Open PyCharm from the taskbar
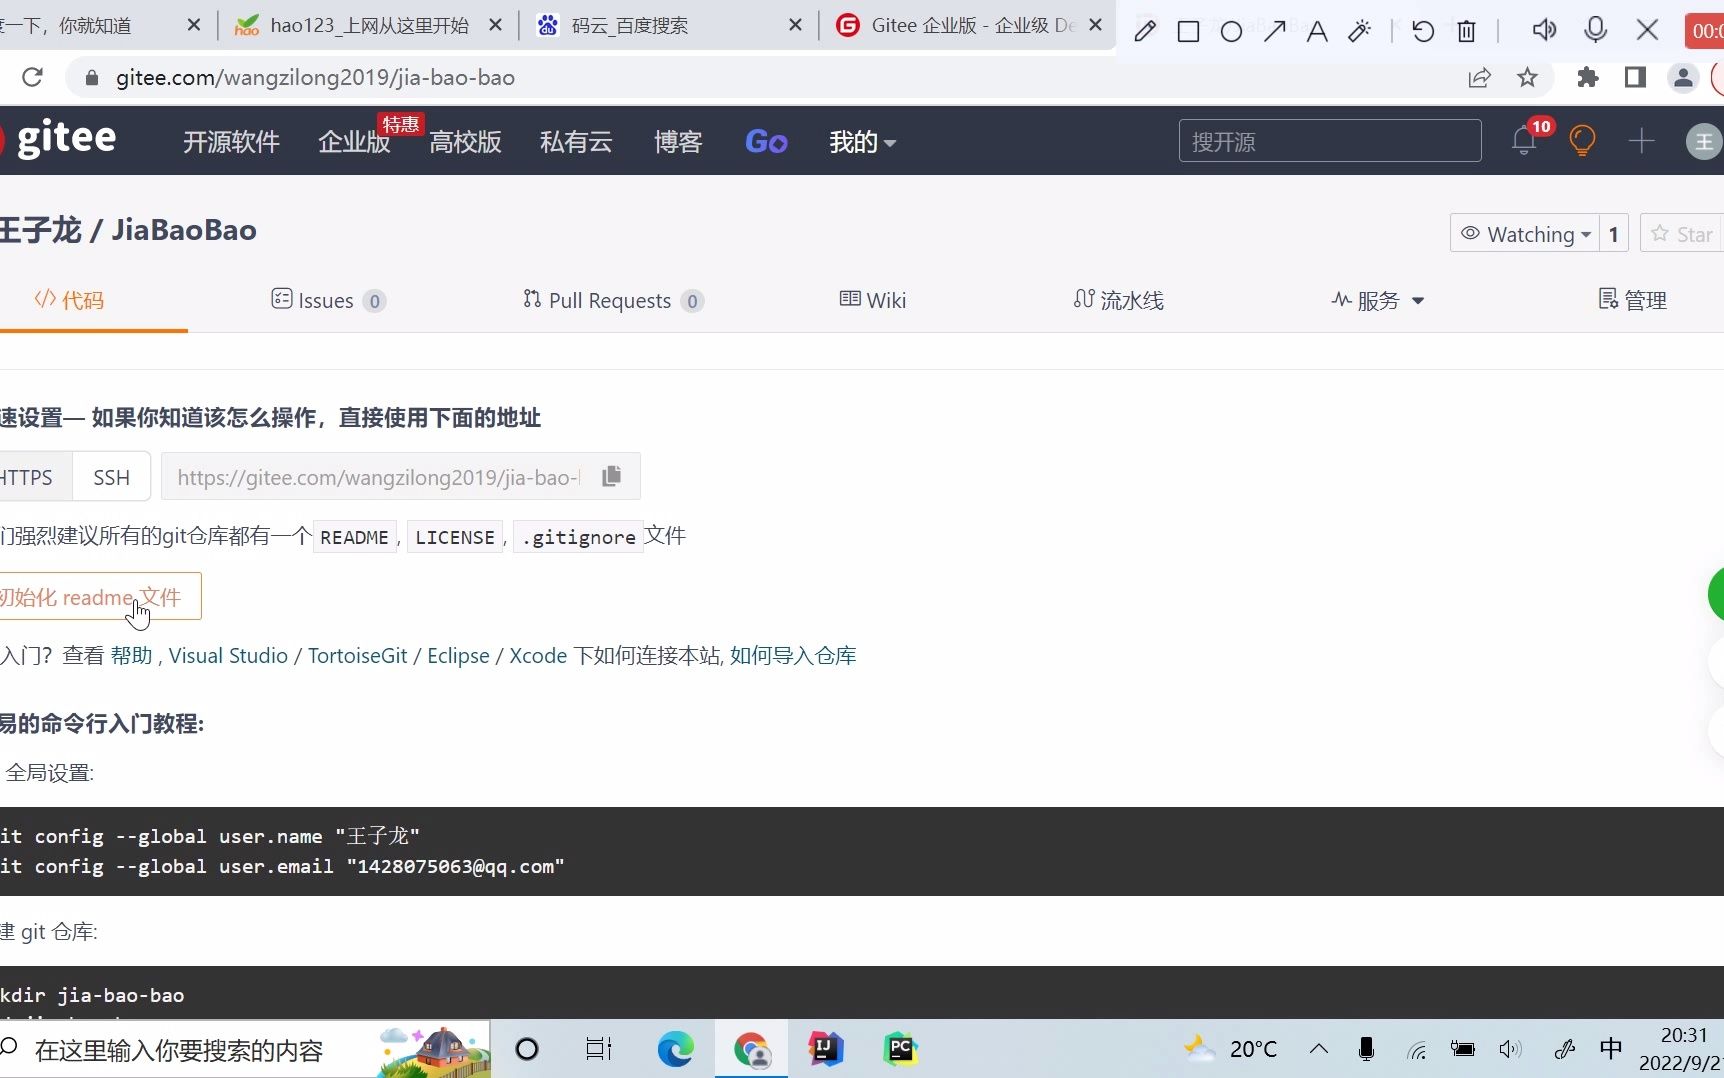The width and height of the screenshot is (1724, 1078). pyautogui.click(x=899, y=1049)
